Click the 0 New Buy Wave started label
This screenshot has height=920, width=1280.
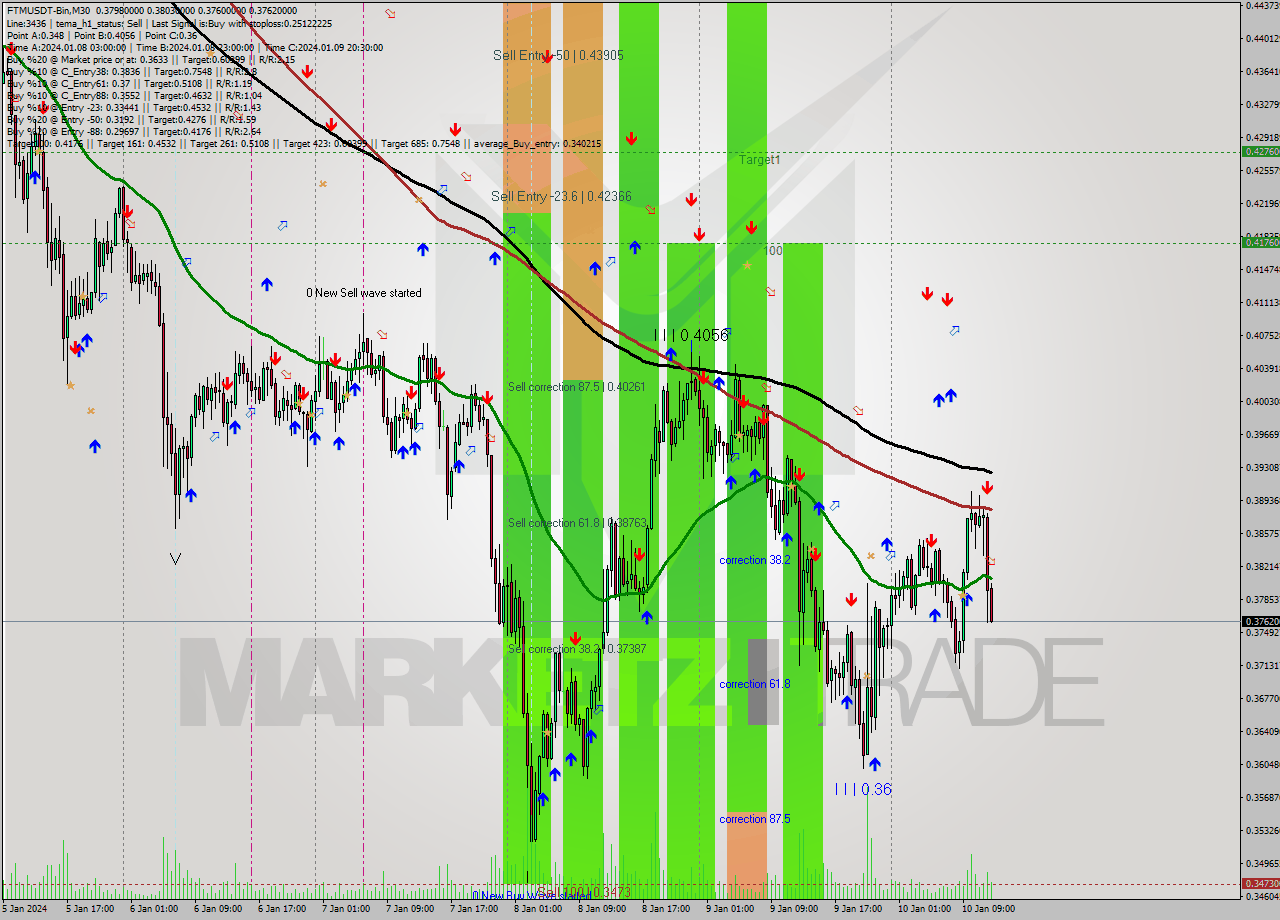tap(531, 896)
